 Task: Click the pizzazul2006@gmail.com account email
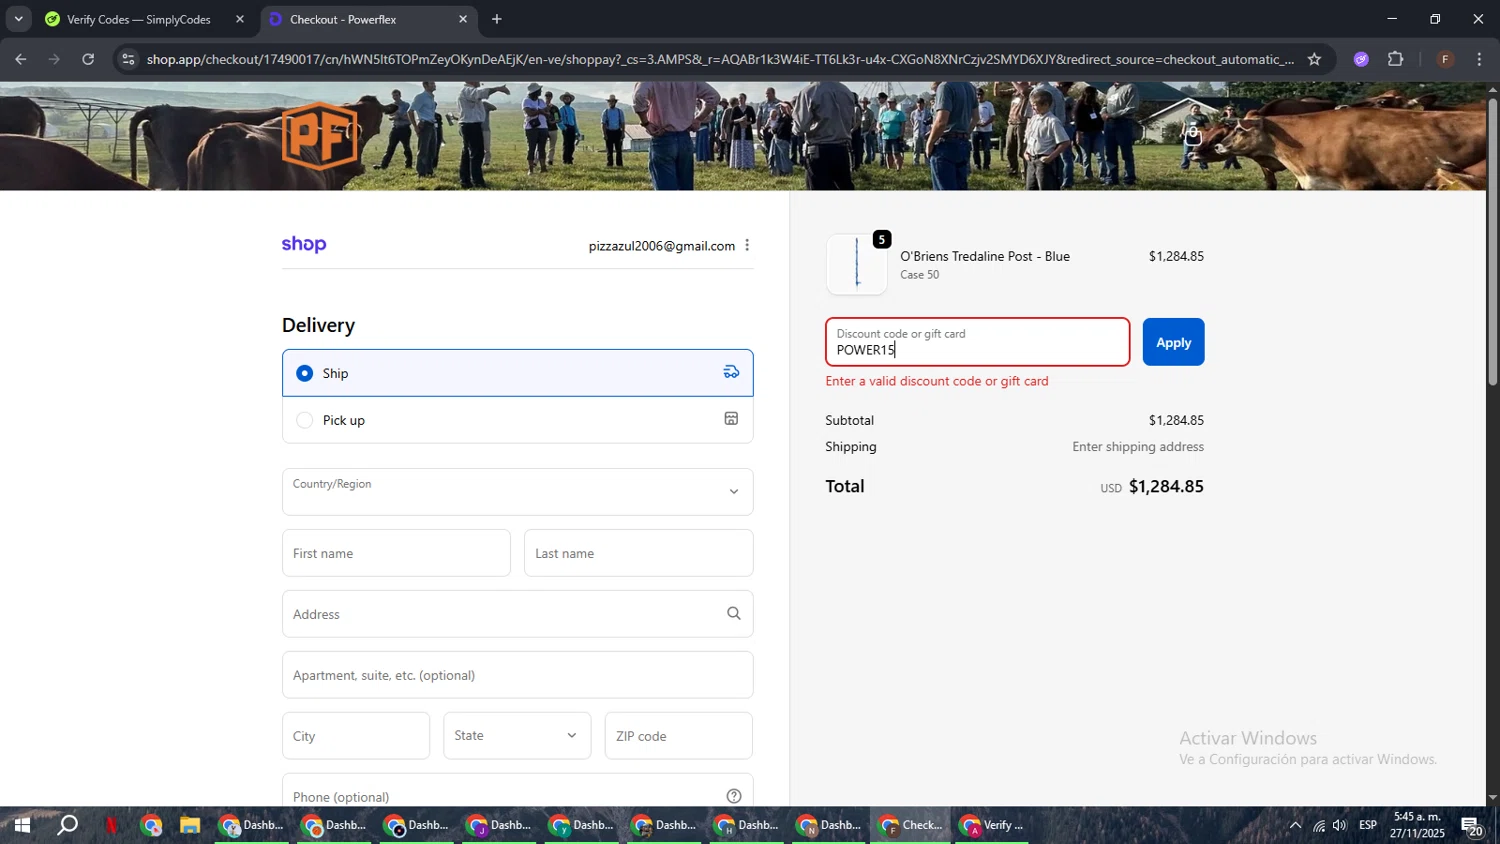click(661, 246)
